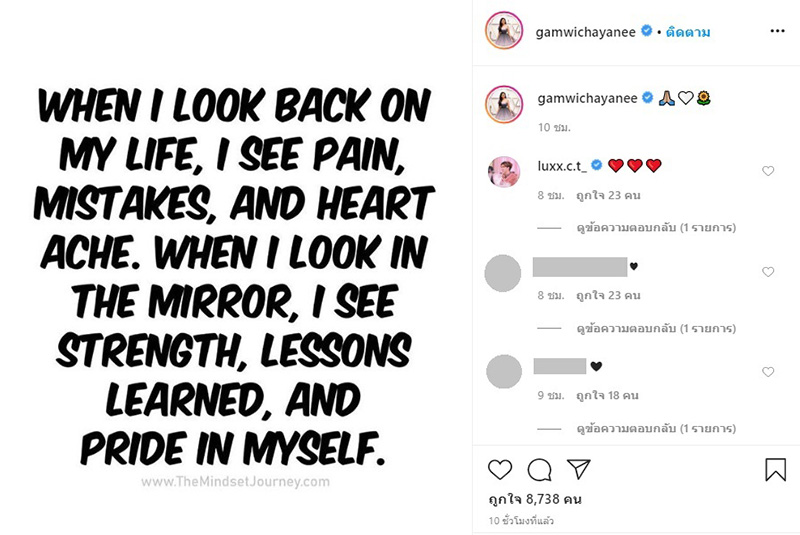Screen dimensions: 800x535
Task: Save the post with the bookmark icon
Action: coord(776,470)
